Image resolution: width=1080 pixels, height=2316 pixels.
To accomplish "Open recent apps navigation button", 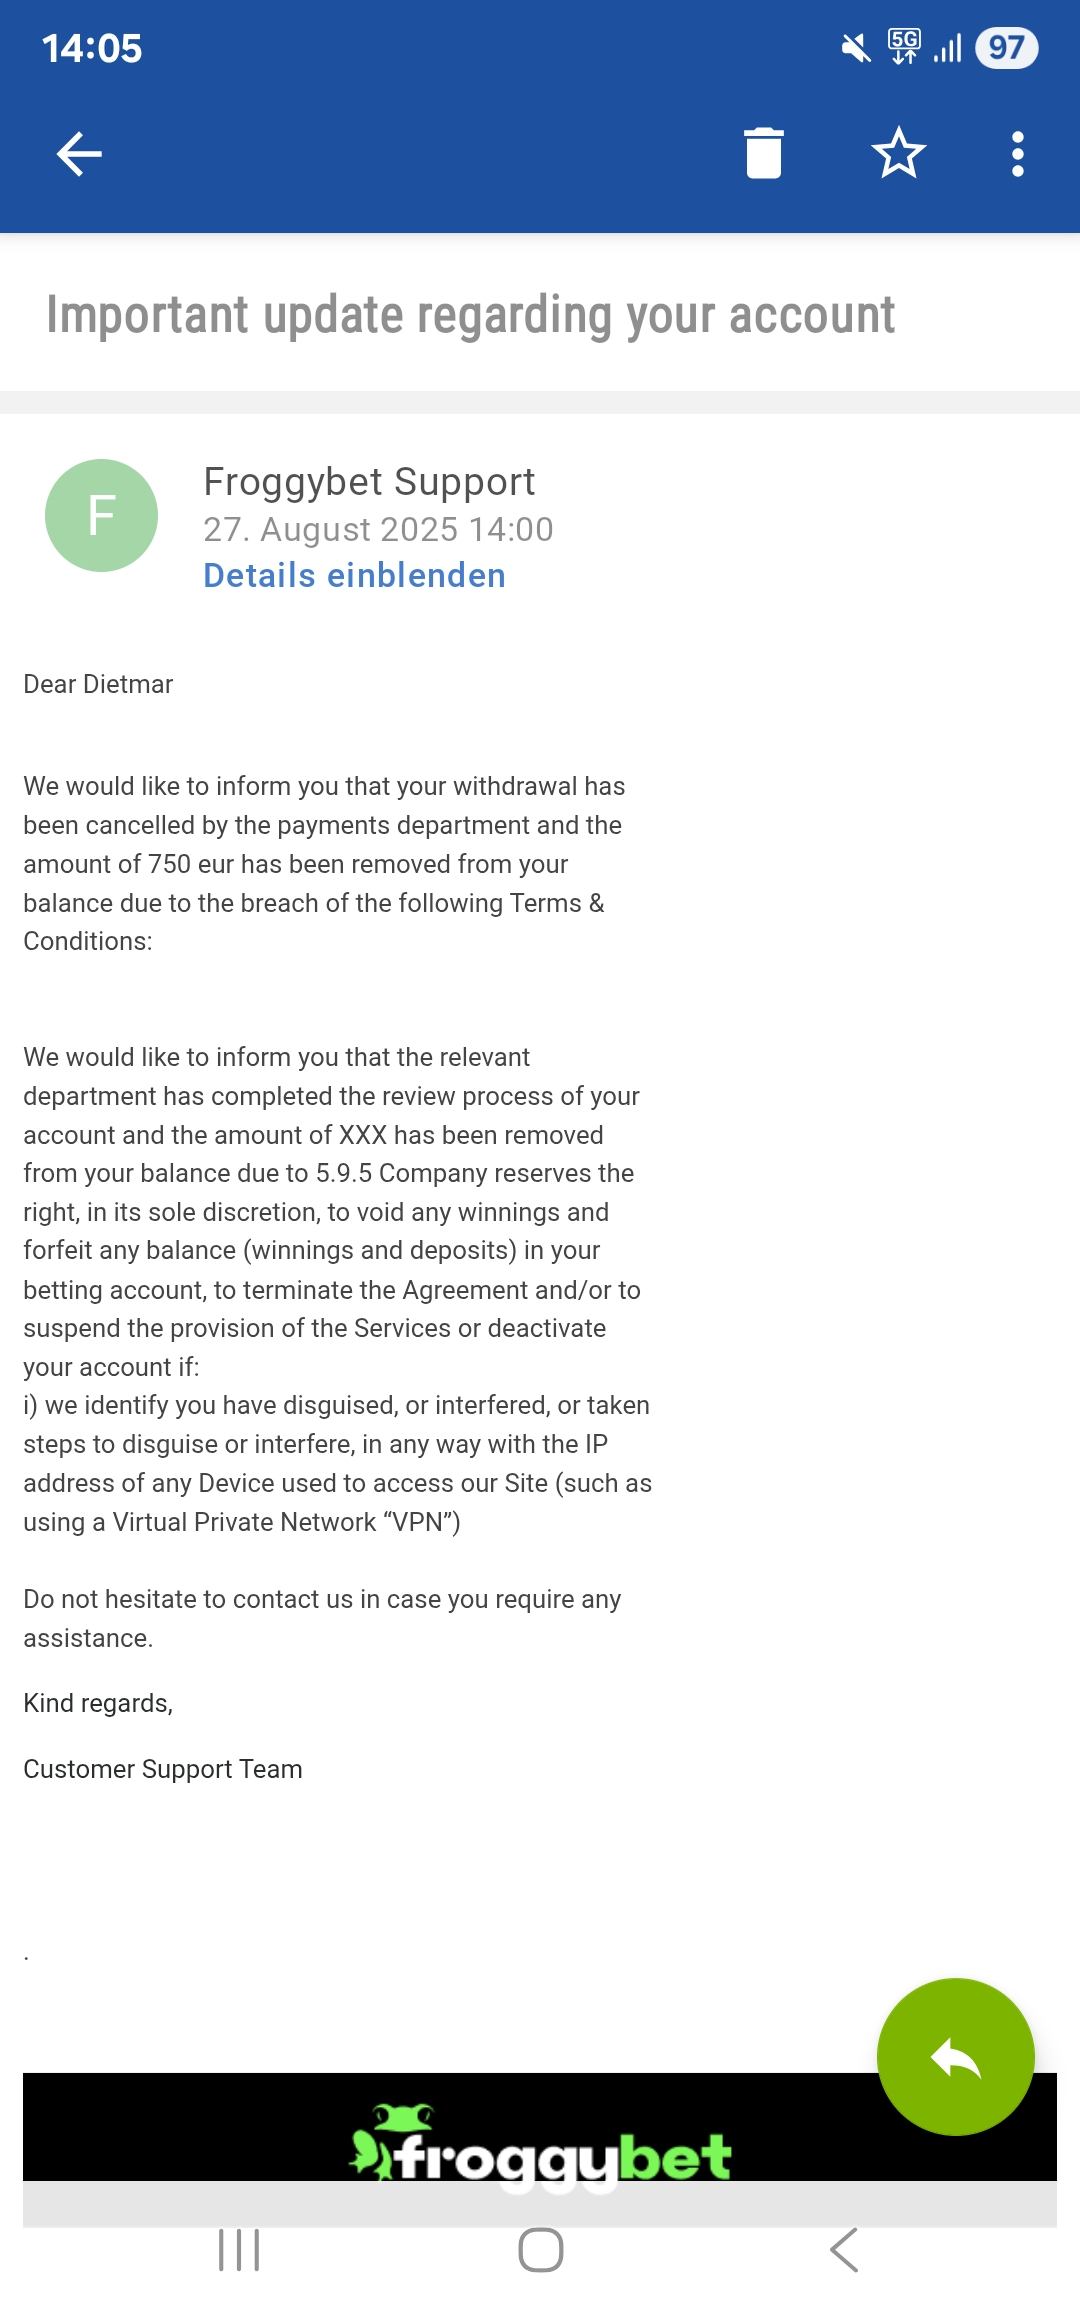I will click(x=239, y=2250).
